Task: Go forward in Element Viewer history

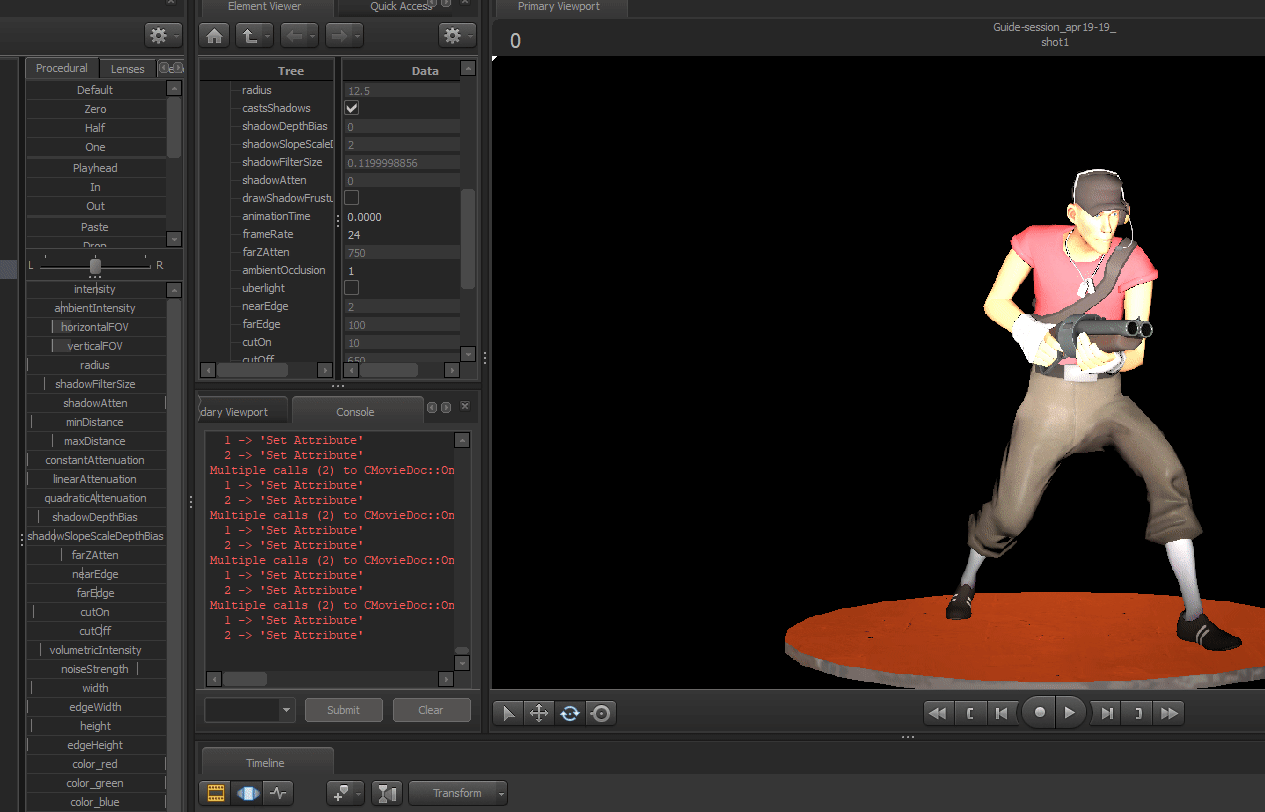Action: [x=338, y=36]
